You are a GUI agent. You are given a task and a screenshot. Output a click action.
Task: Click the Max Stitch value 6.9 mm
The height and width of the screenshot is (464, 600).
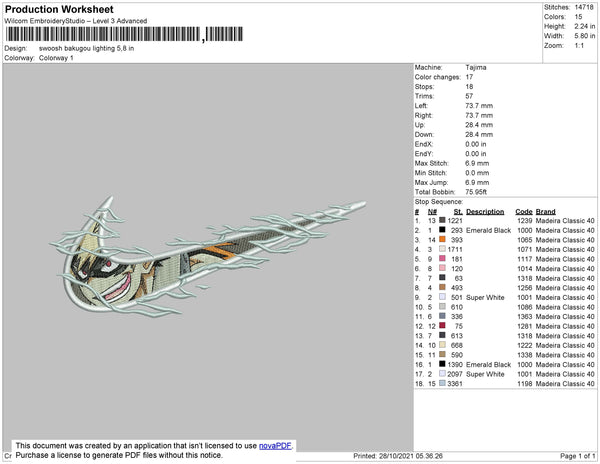477,163
